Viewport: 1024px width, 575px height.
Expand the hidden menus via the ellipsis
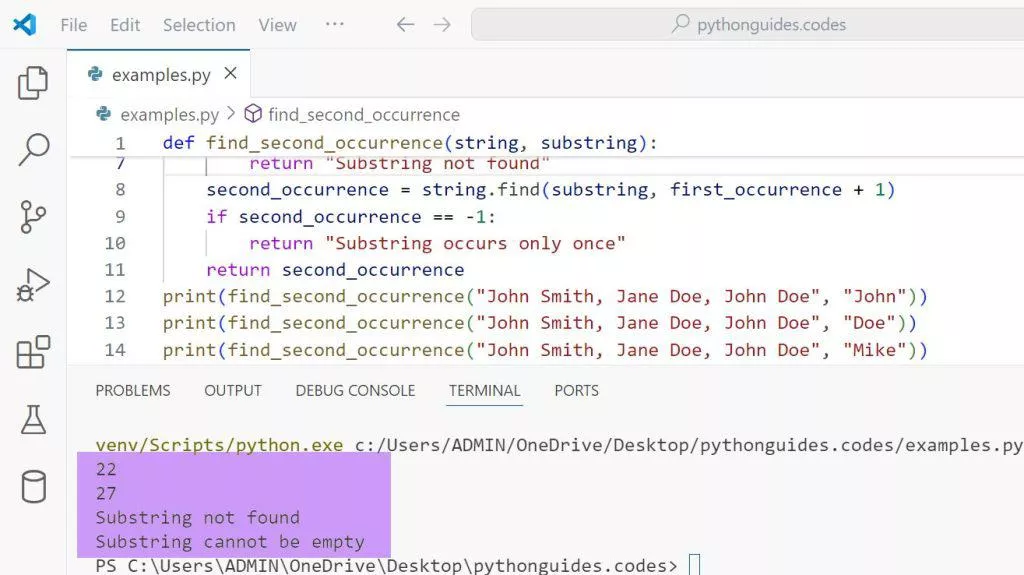click(335, 25)
